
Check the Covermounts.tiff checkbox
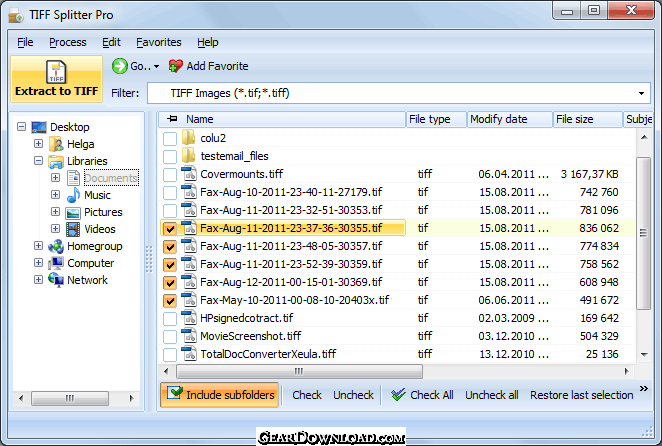pyautogui.click(x=170, y=174)
